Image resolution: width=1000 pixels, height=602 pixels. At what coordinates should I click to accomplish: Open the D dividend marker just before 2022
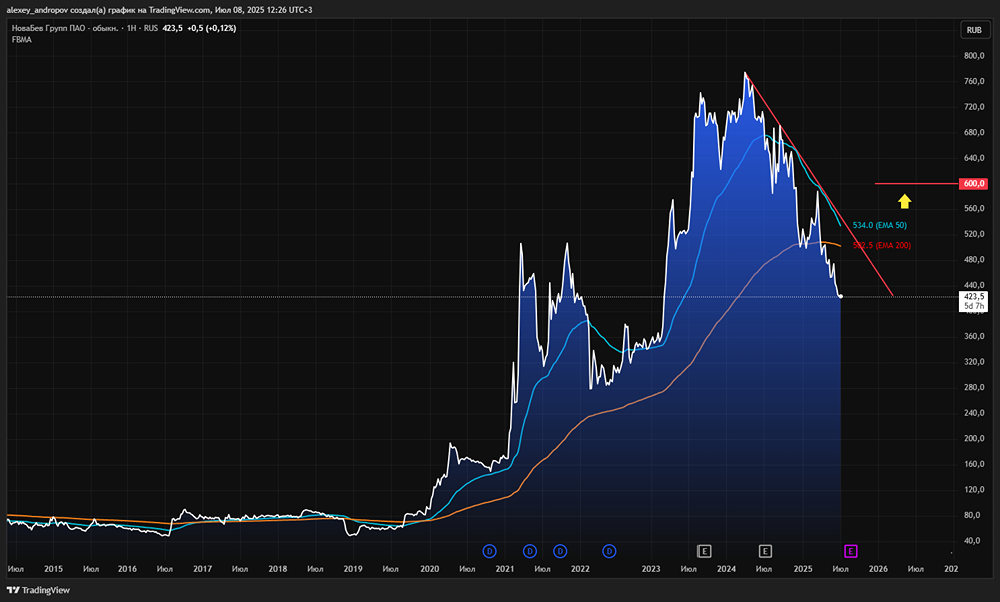560,551
